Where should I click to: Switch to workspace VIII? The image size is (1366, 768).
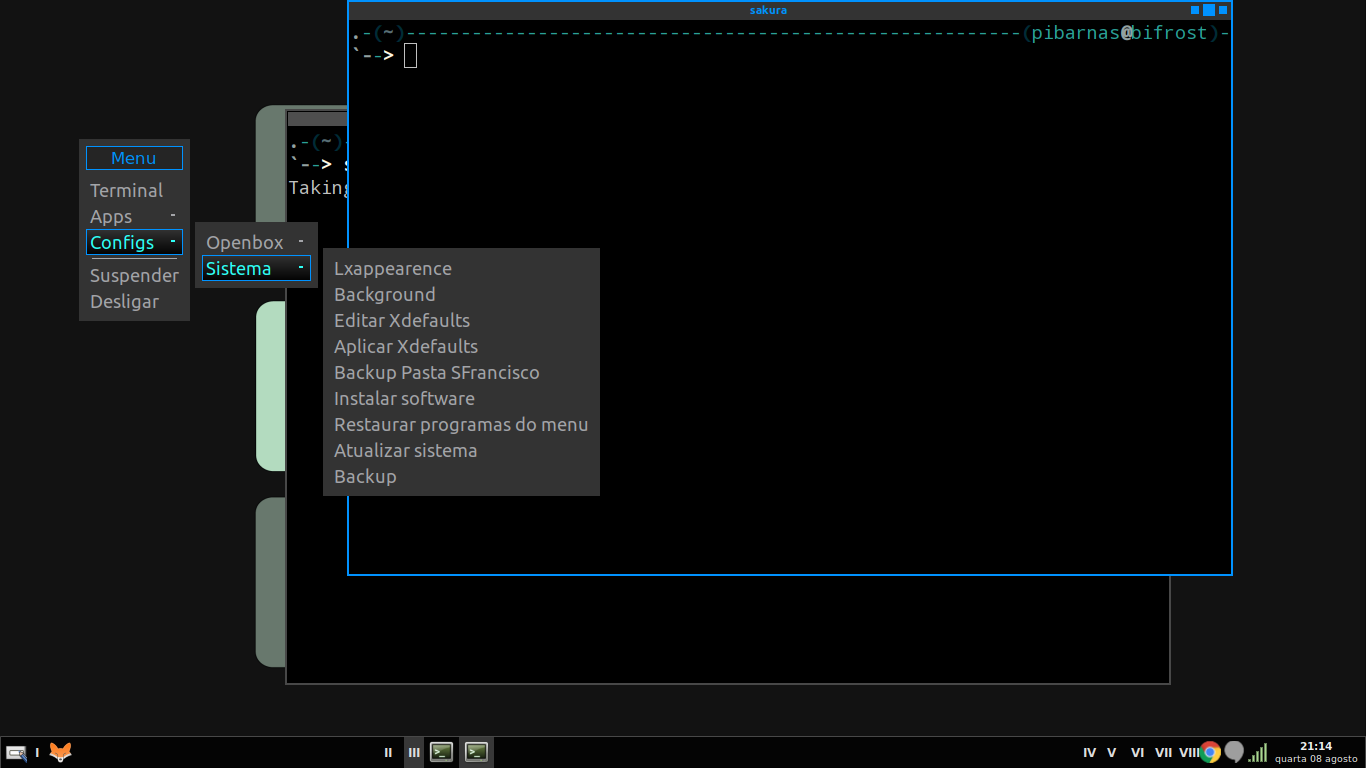[1189, 752]
